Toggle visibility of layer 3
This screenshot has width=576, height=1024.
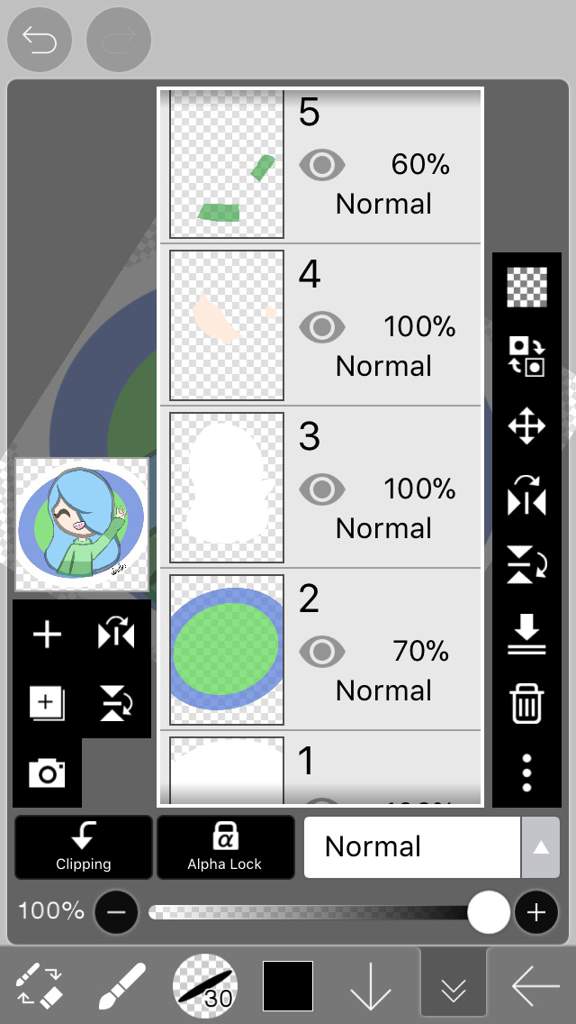pyautogui.click(x=322, y=489)
